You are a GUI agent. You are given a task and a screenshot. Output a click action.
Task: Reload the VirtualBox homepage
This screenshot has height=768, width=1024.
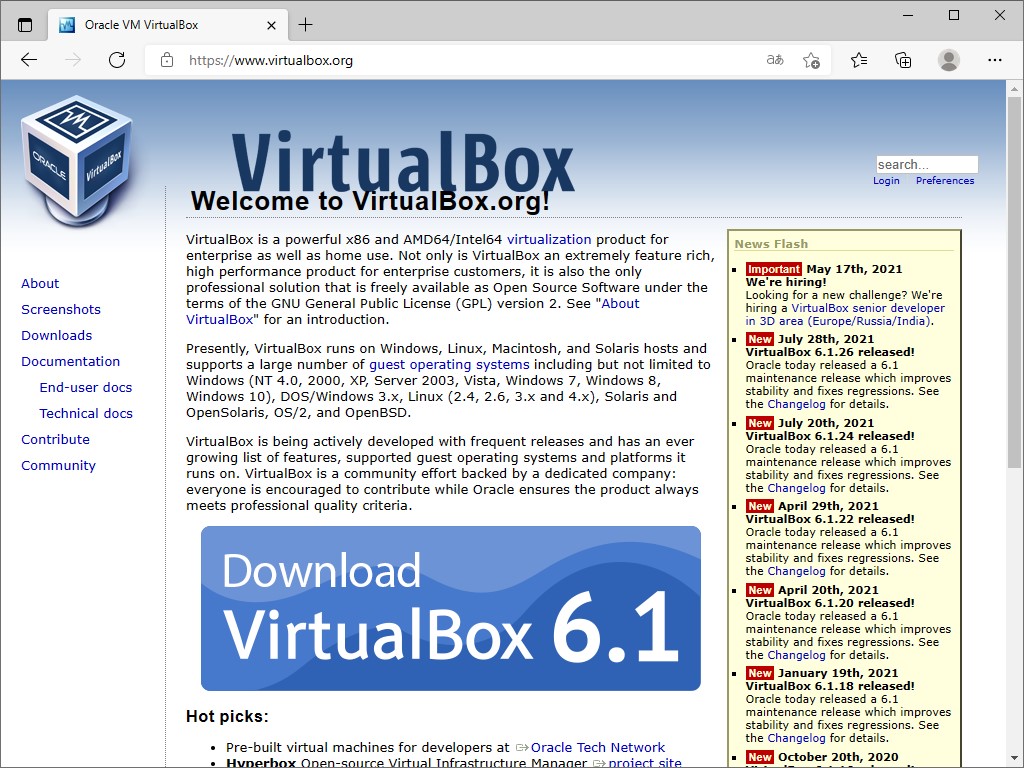[117, 60]
